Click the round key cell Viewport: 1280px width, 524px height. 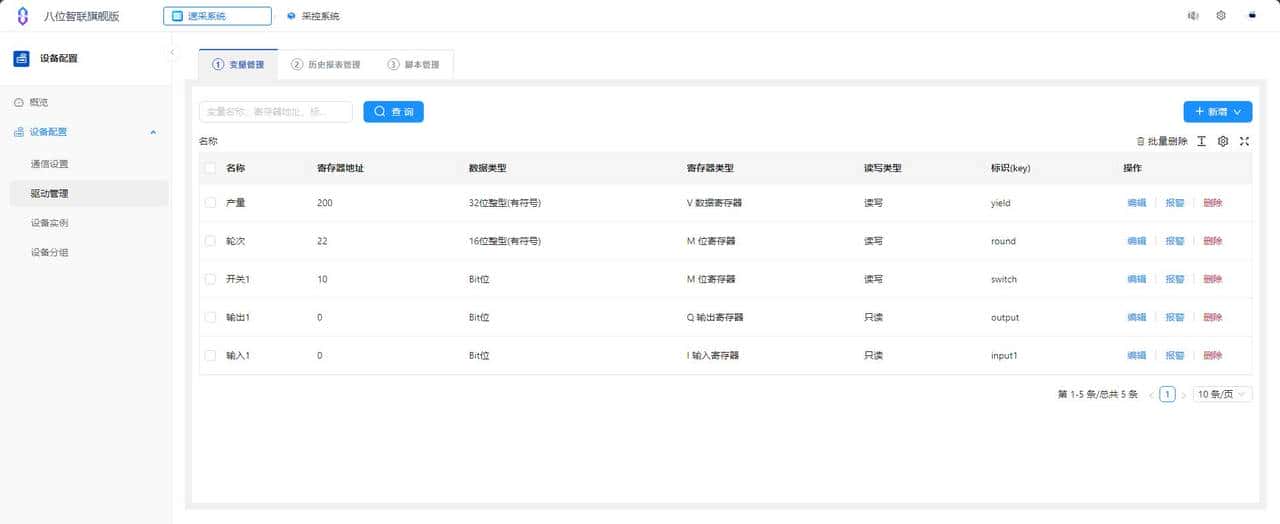[x=1003, y=241]
